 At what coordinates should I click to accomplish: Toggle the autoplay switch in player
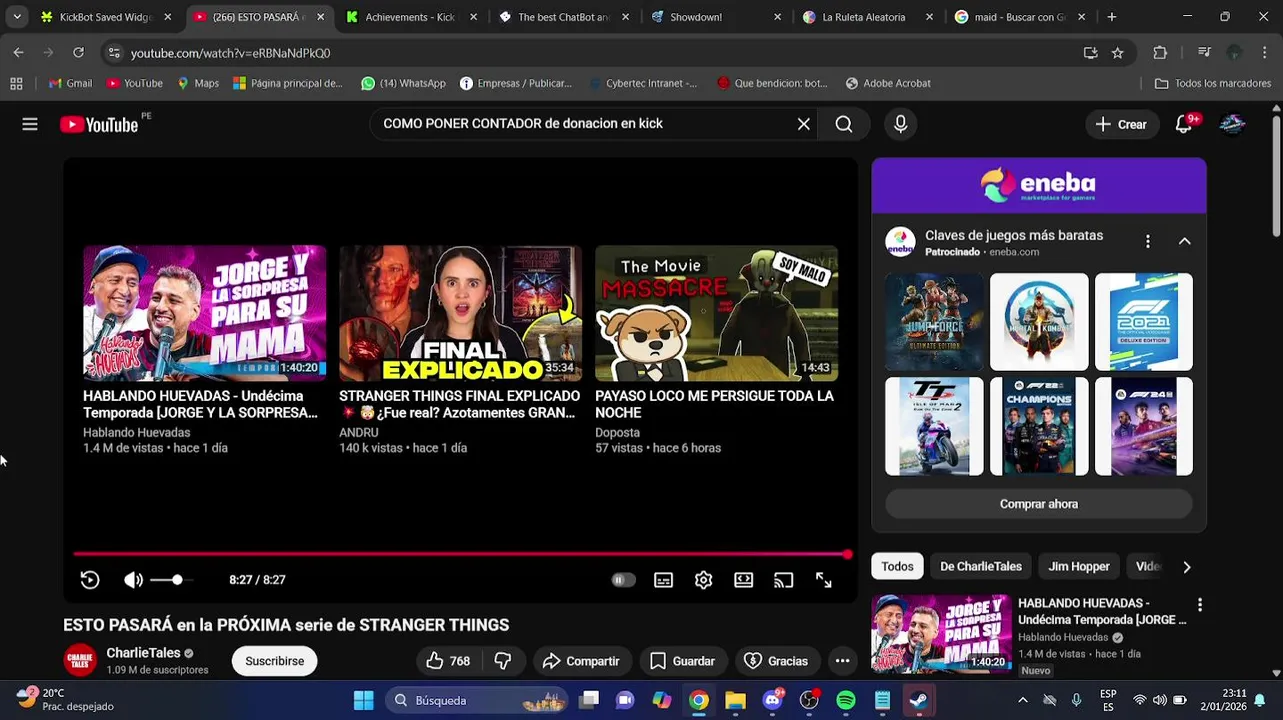click(x=623, y=580)
